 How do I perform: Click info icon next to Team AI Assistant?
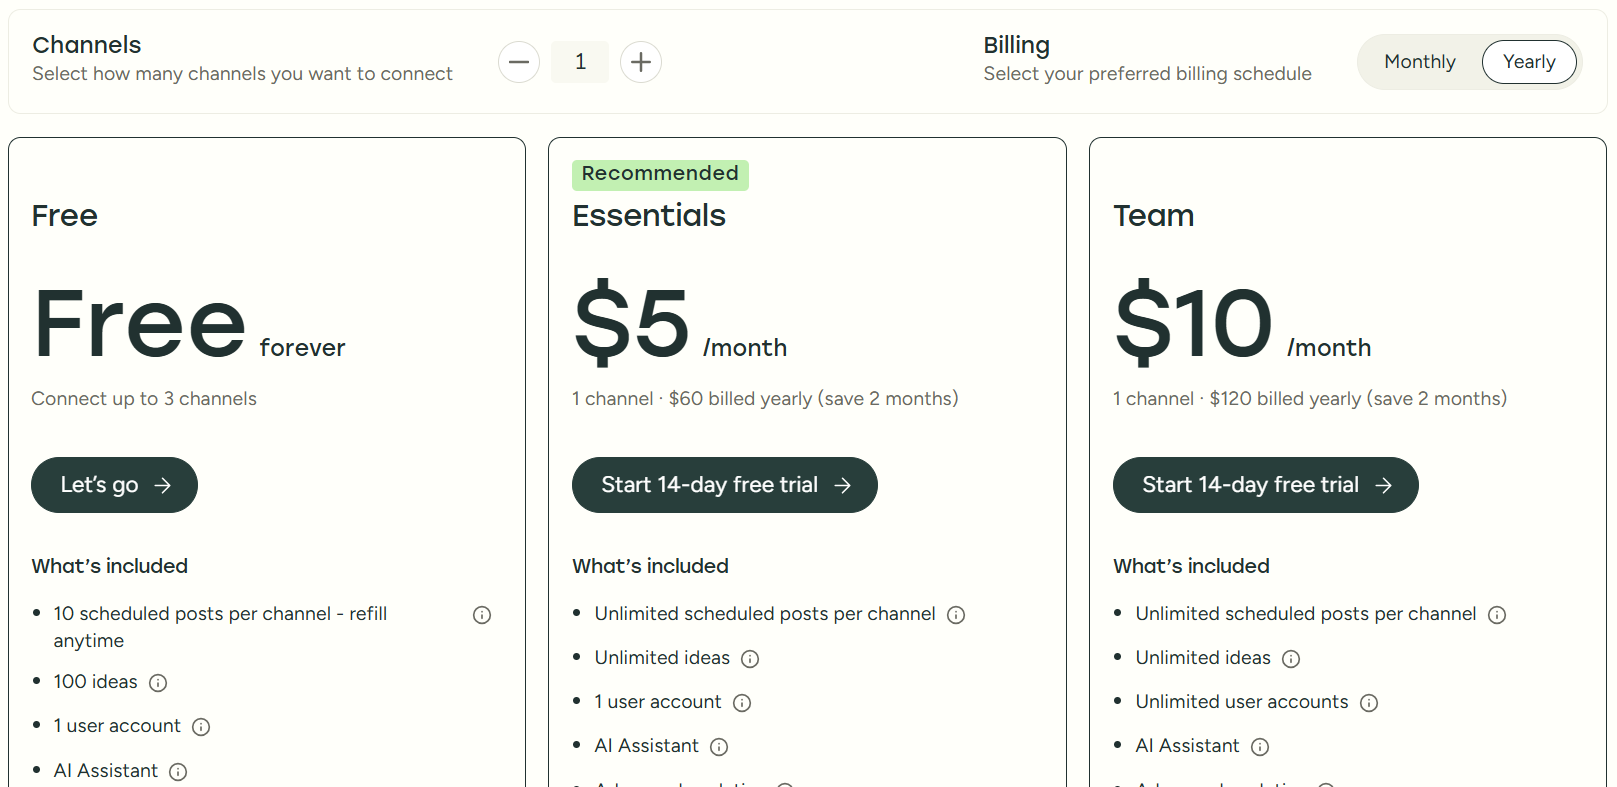pos(1260,747)
